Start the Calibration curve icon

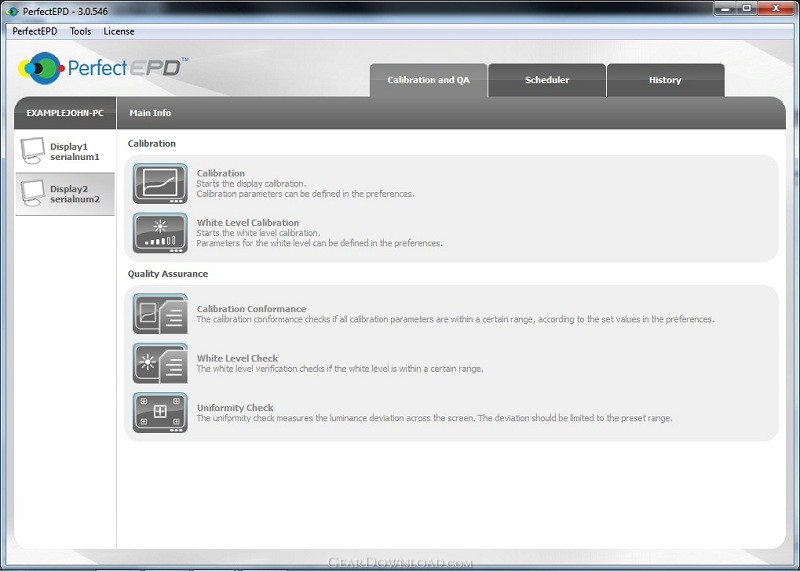click(160, 184)
